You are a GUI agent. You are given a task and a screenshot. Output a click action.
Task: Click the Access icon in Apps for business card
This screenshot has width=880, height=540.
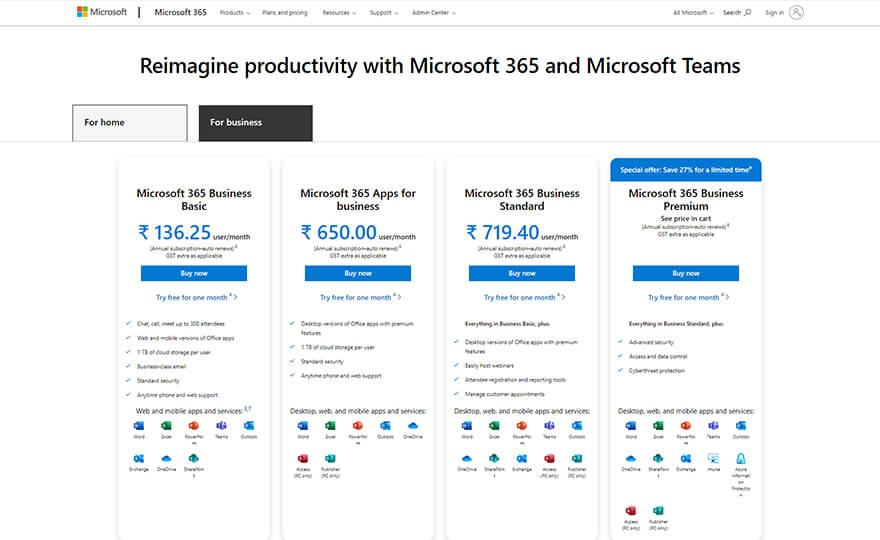[x=302, y=459]
